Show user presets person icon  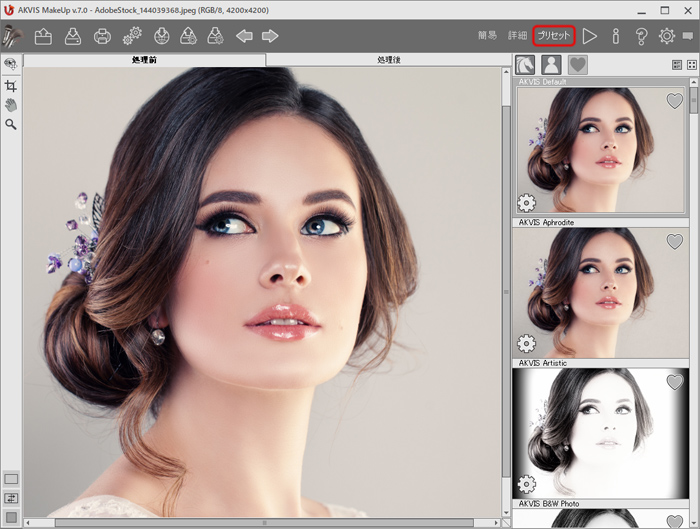tap(551, 65)
